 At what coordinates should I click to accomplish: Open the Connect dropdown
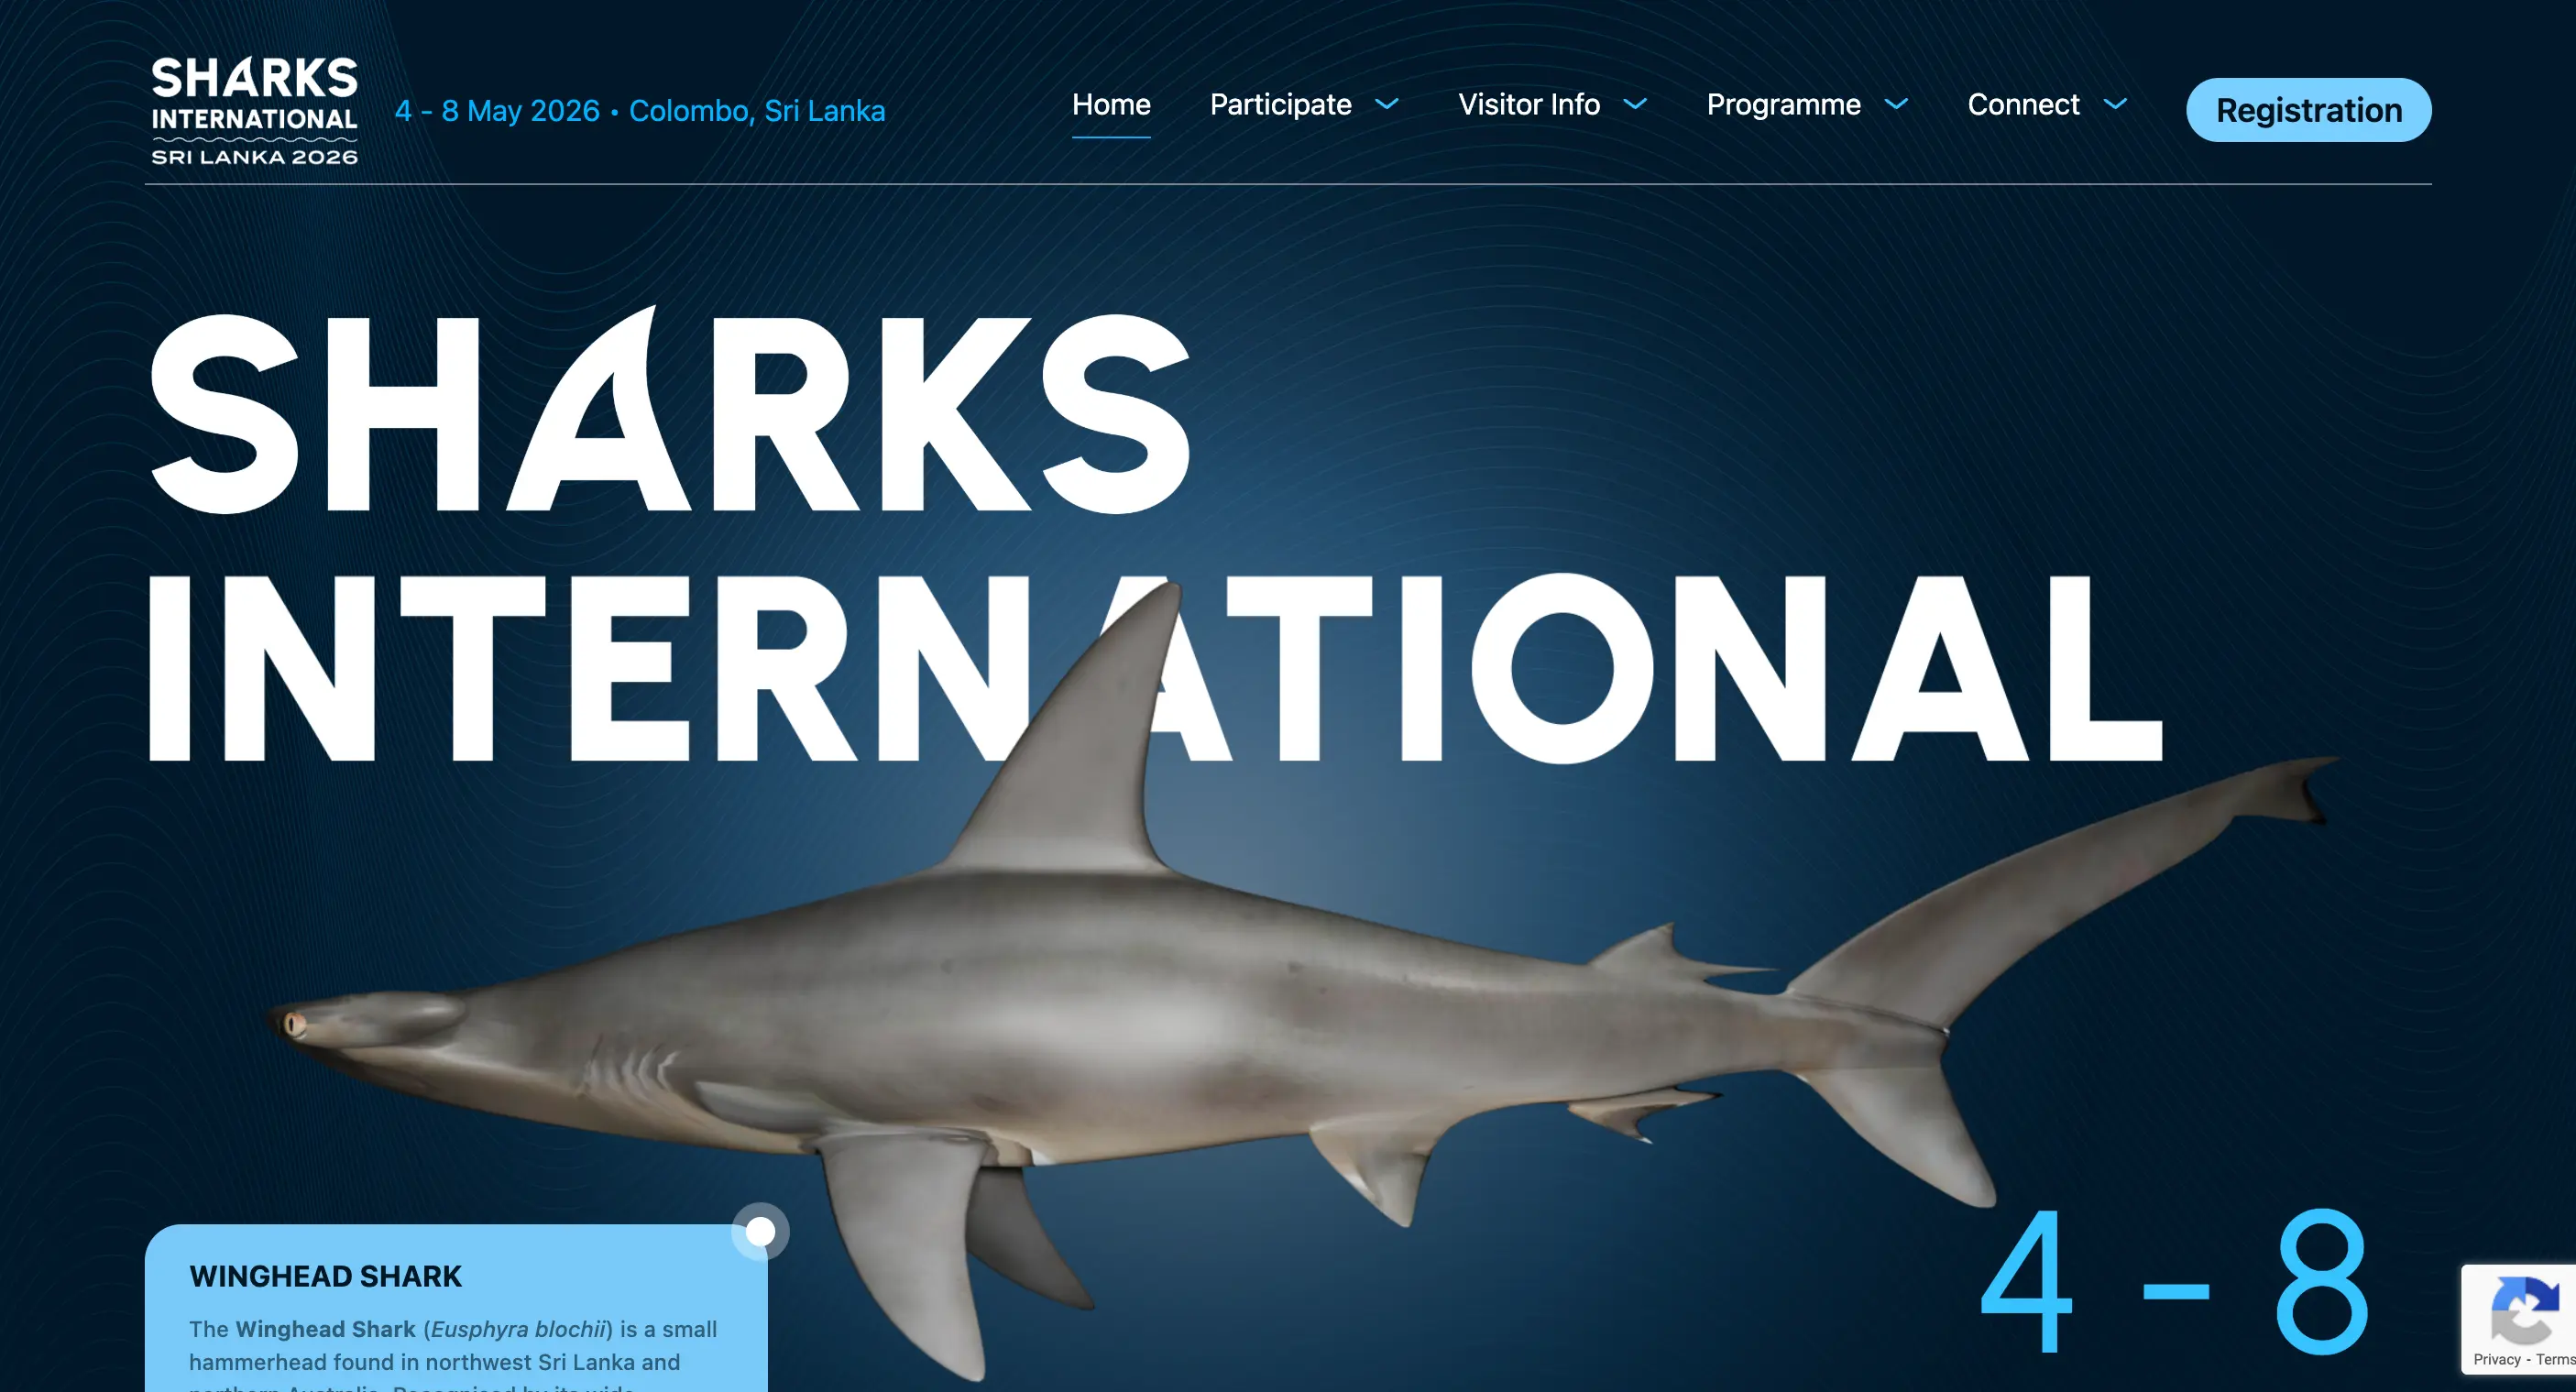2115,104
